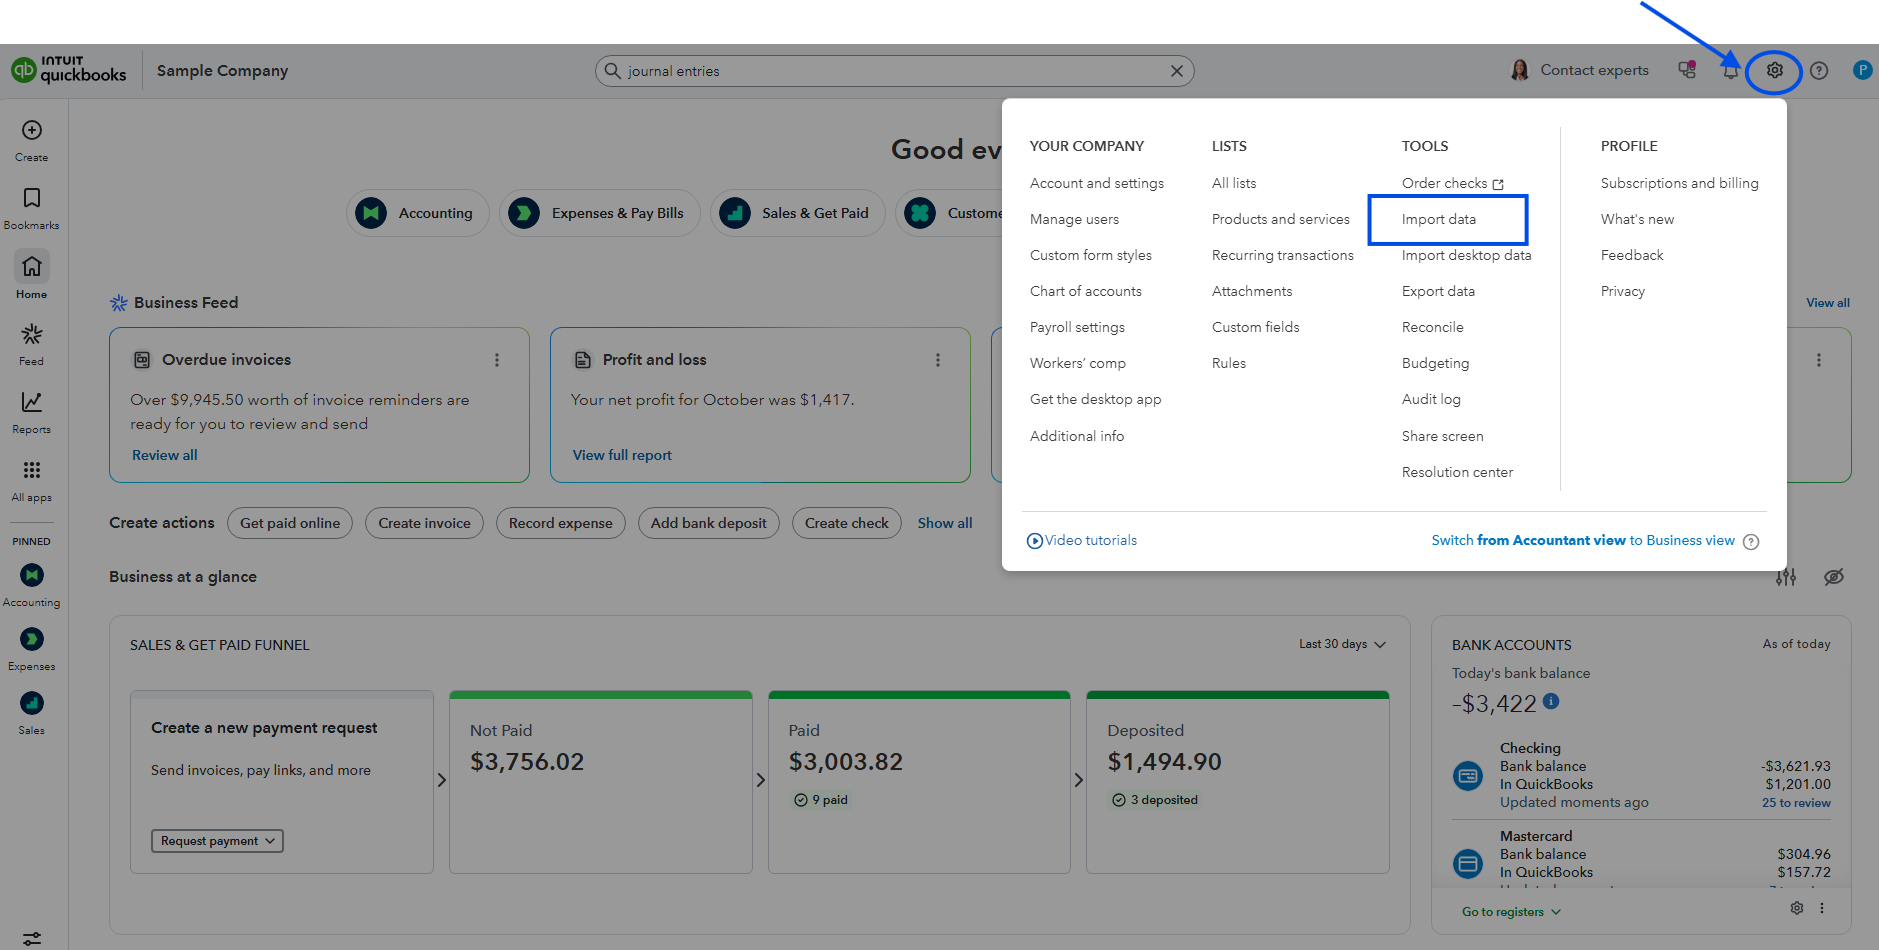Click Review all for overdue invoices
The image size is (1879, 950).
(164, 454)
